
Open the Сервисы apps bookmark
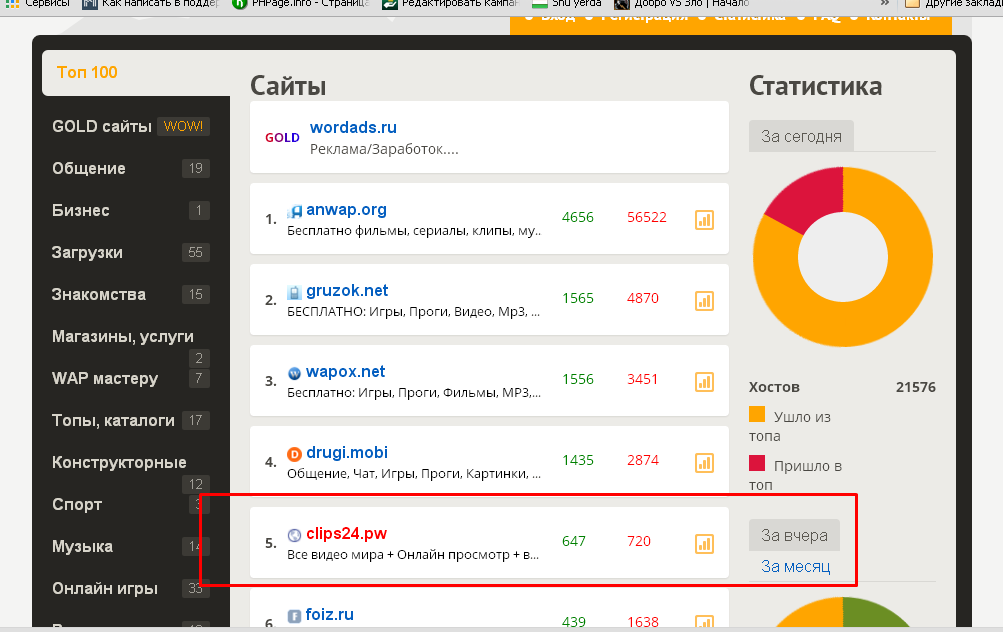click(37, 3)
